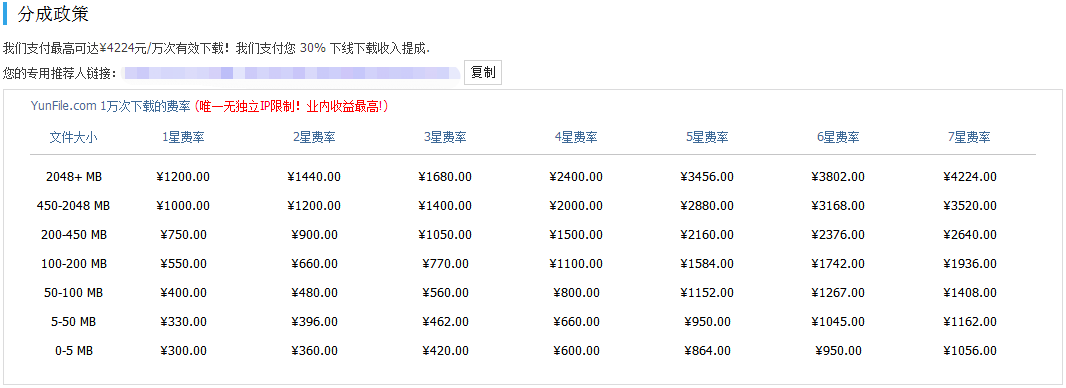Screen dimensions: 1066x388
Task: Click the ¥1267.00 rate cell
Action: click(838, 293)
